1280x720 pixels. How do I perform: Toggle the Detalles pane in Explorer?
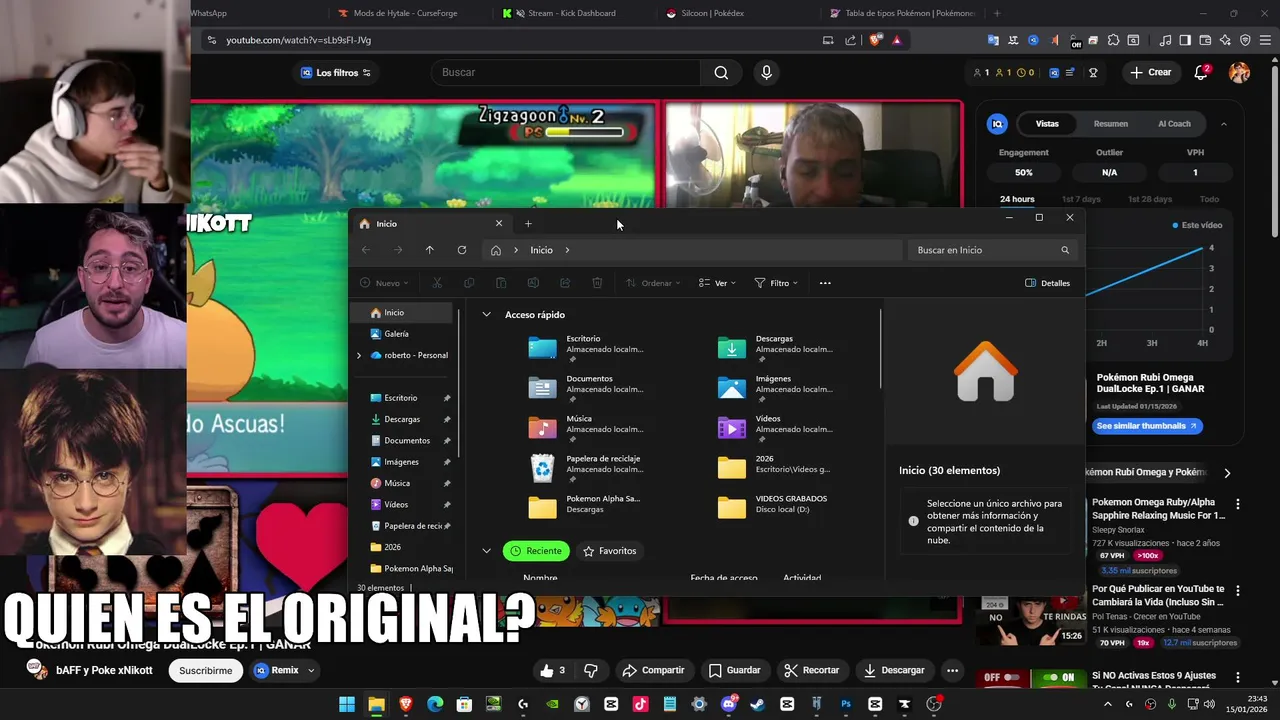click(1048, 283)
